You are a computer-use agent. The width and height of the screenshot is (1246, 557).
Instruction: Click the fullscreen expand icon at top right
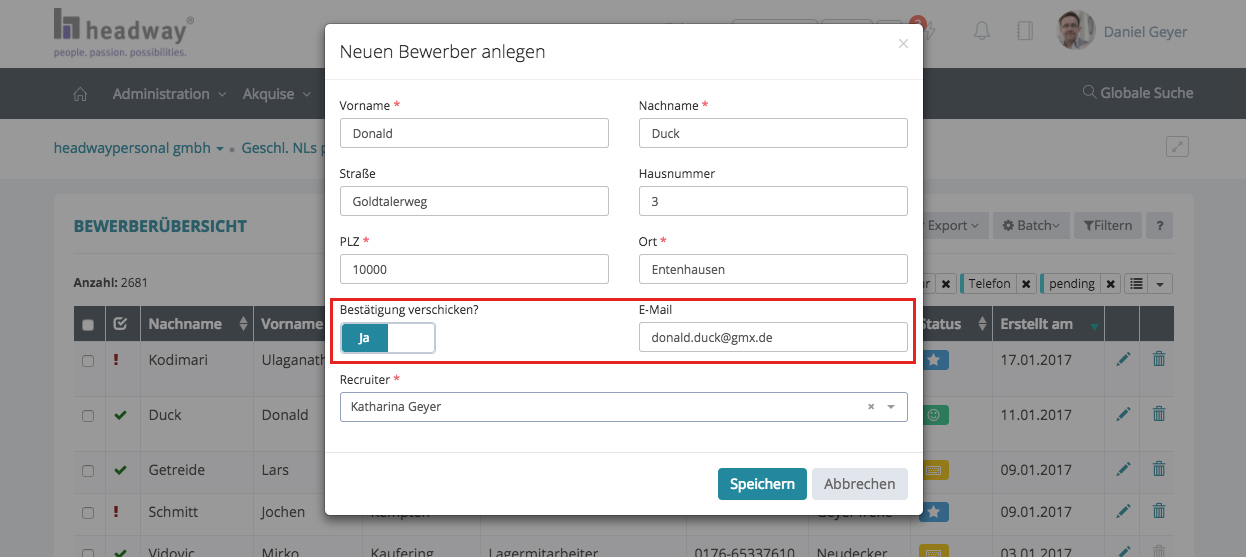point(1178,147)
